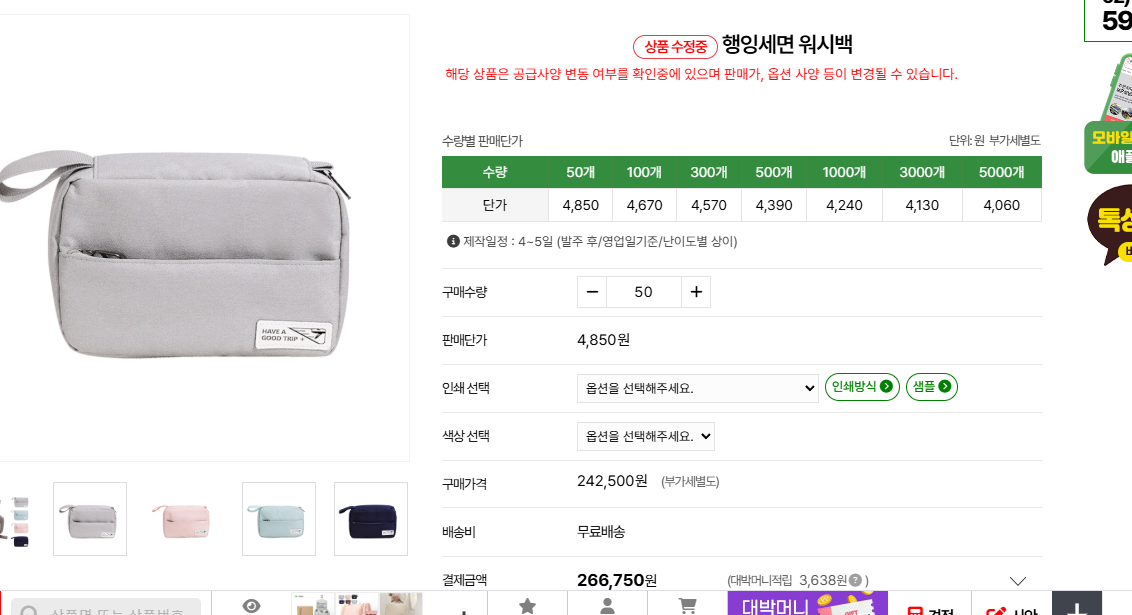The image size is (1132, 615).
Task: Select the gray pouch thumbnail
Action: click(x=90, y=519)
